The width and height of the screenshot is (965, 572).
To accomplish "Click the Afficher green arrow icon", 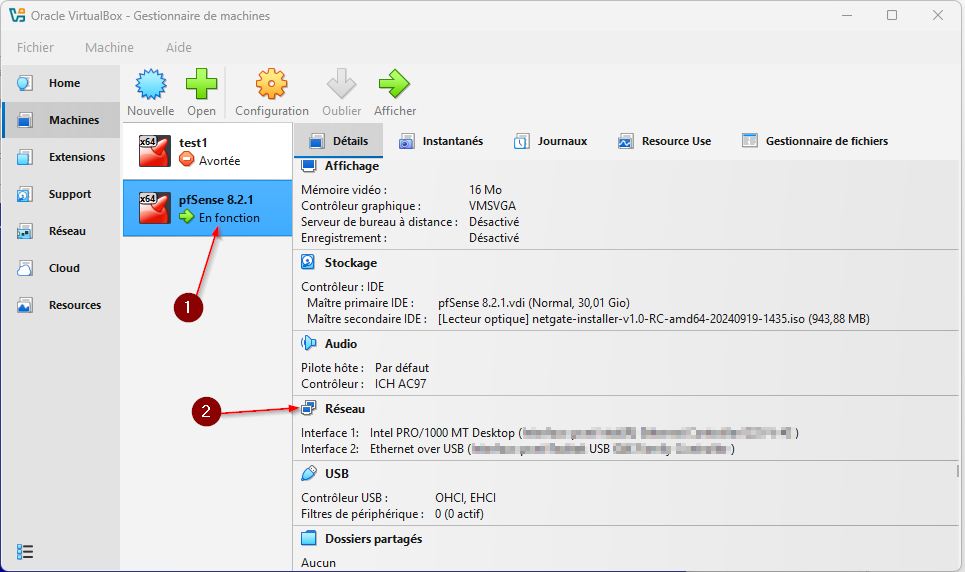I will (x=394, y=85).
